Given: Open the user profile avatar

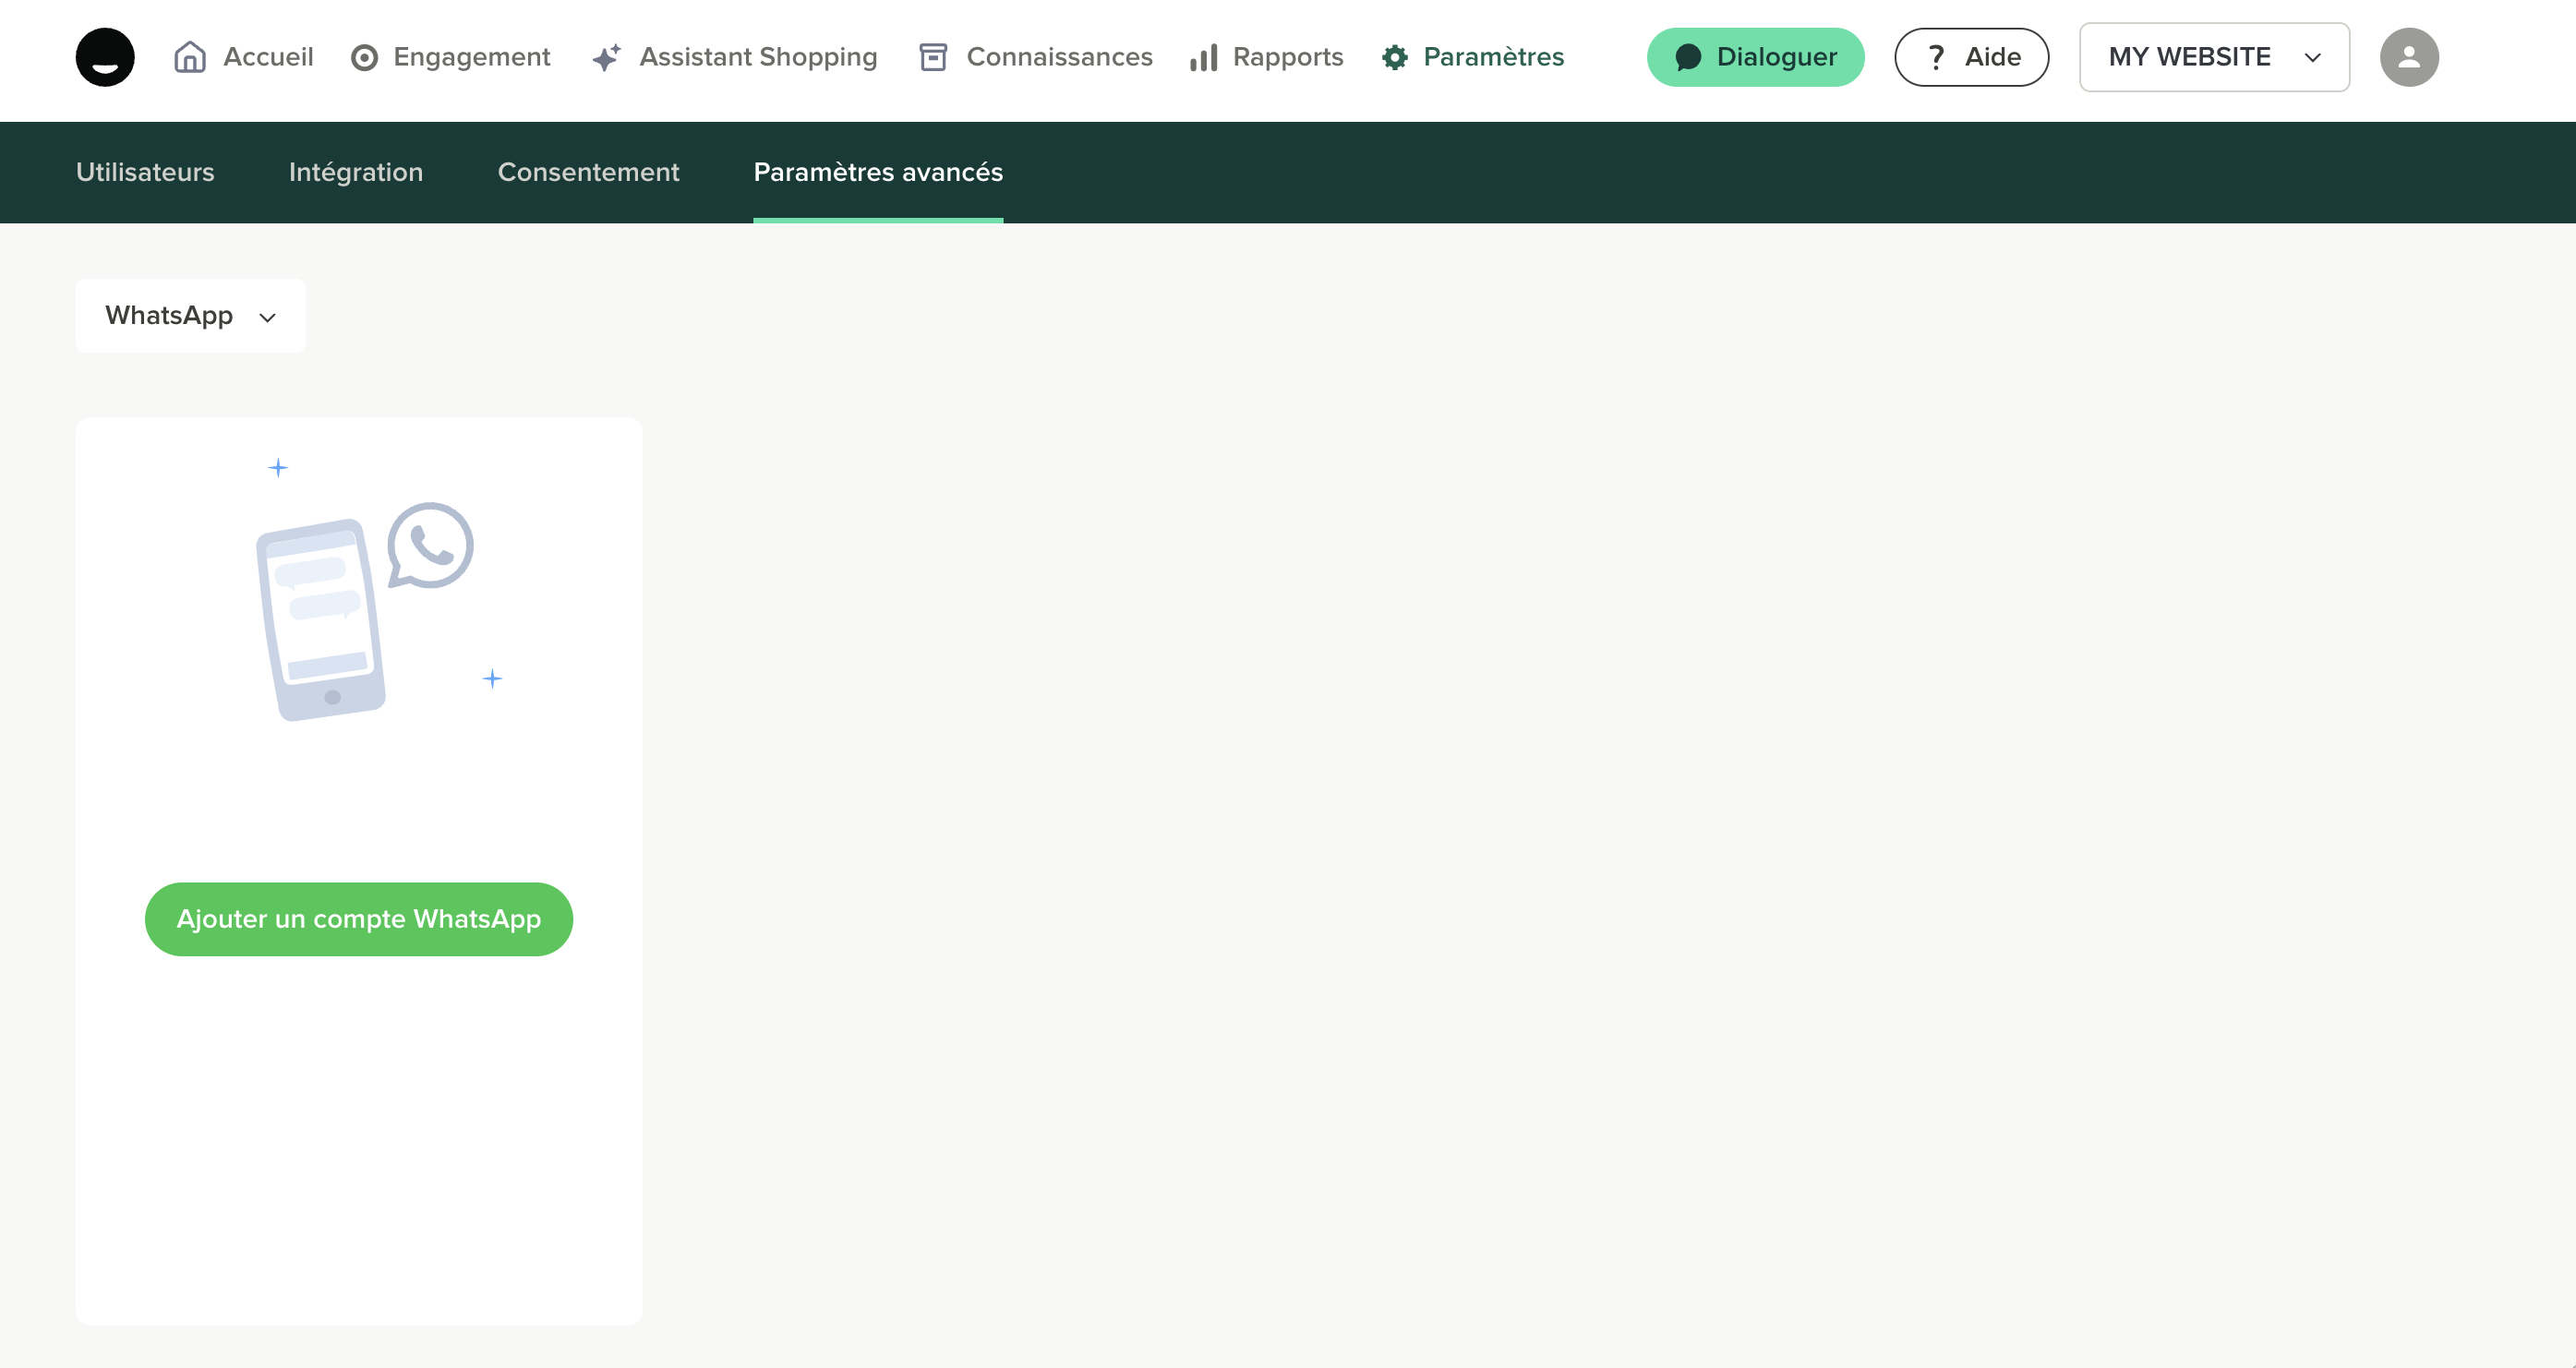Looking at the screenshot, I should (2408, 57).
